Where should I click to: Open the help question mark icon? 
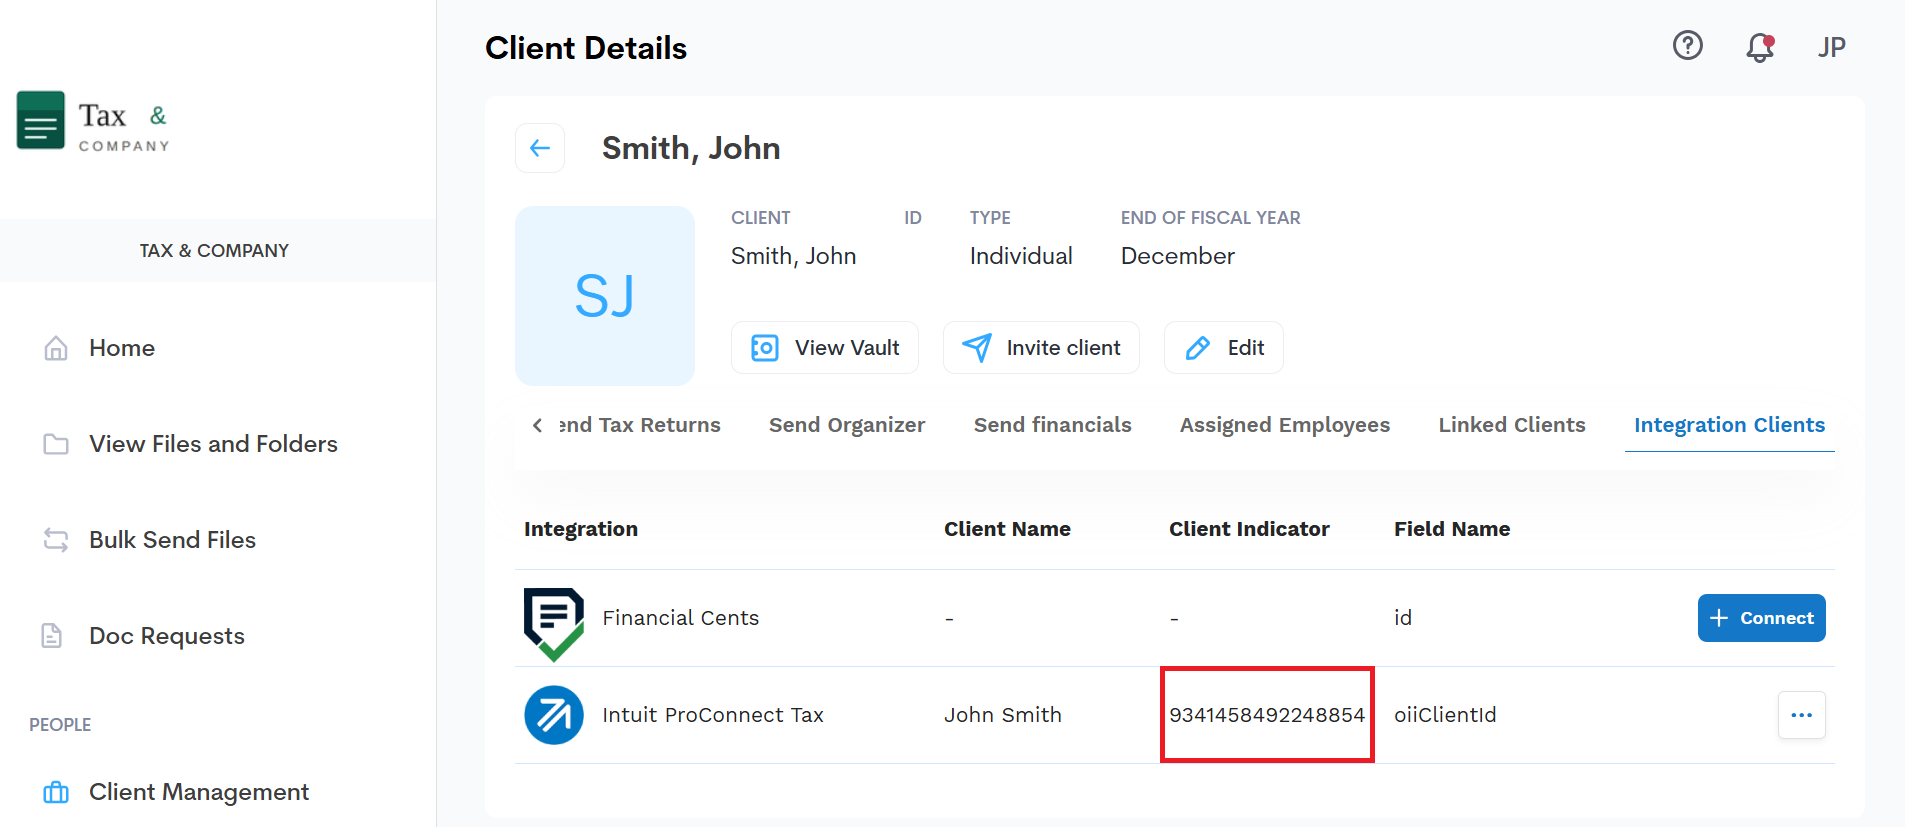coord(1688,46)
